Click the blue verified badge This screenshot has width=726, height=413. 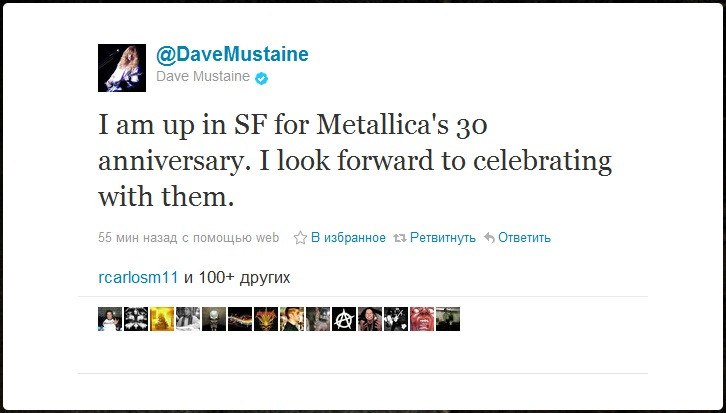[262, 78]
